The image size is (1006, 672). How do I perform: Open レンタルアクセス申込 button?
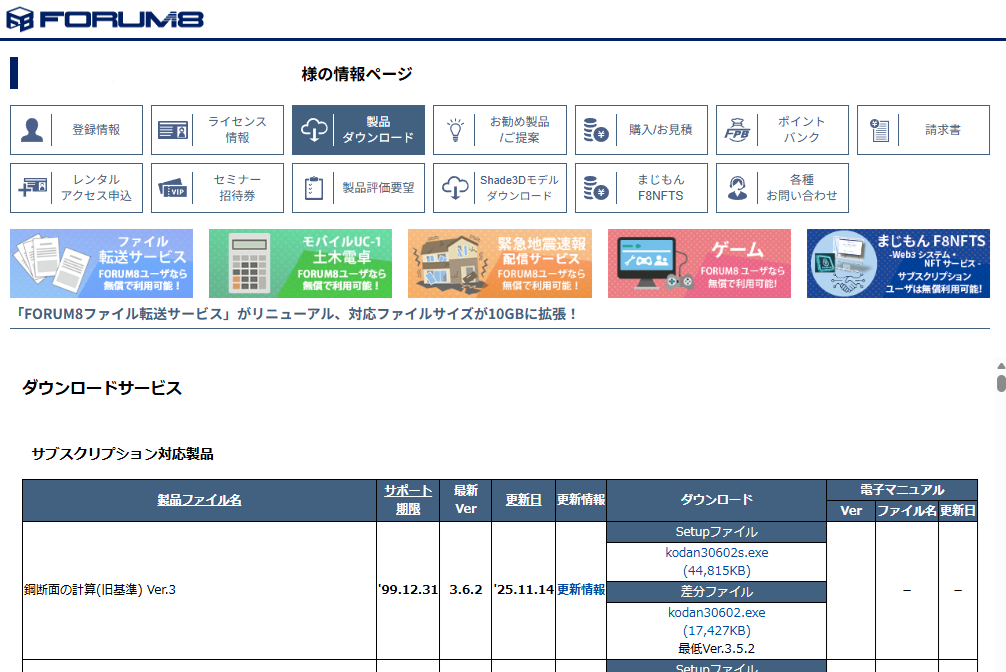(77, 188)
